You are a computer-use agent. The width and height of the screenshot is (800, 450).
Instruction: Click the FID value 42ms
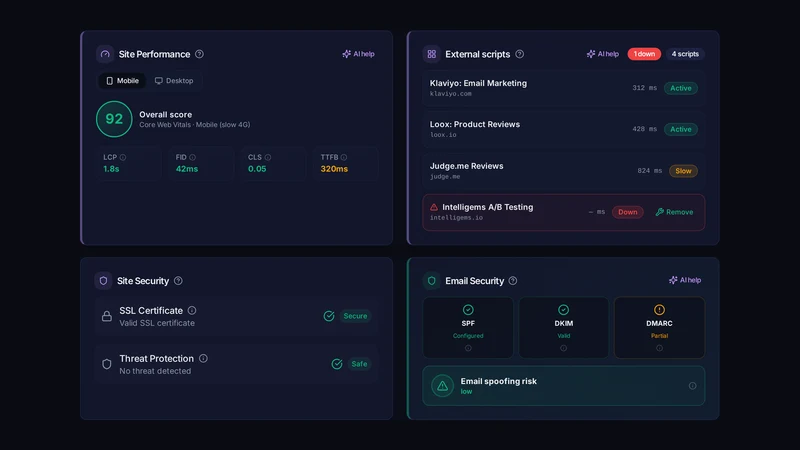click(x=187, y=169)
